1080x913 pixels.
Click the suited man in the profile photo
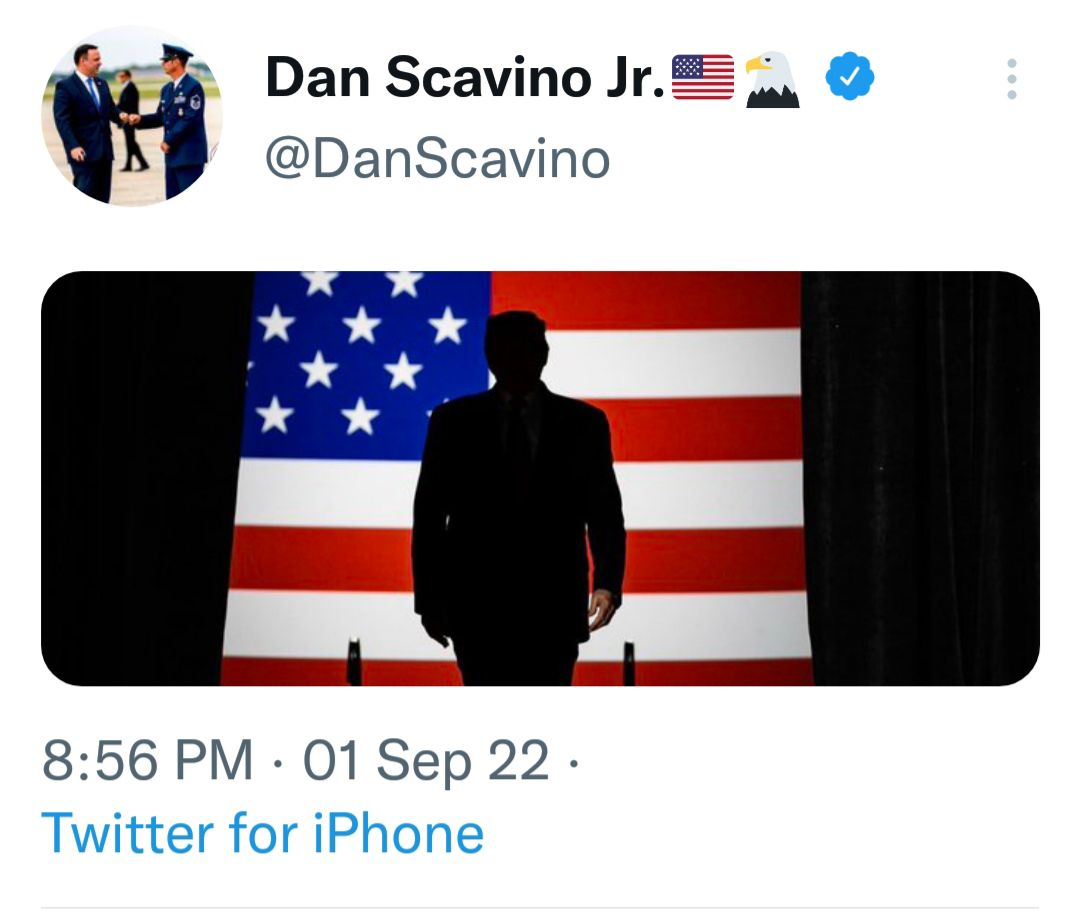coord(85,120)
